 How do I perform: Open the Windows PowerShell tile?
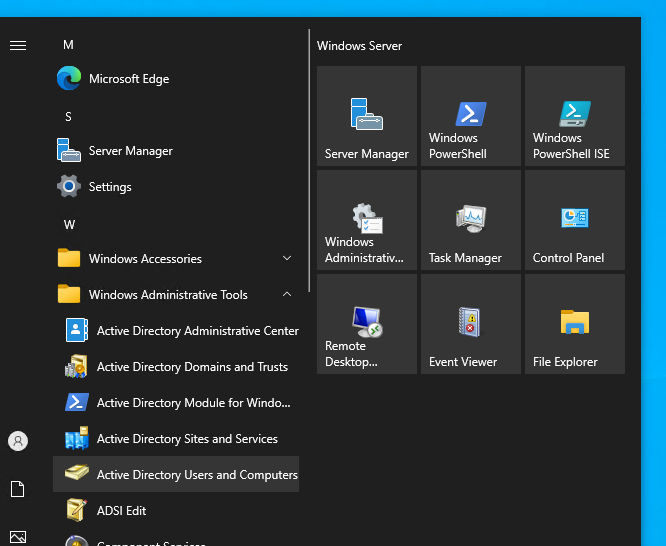click(471, 116)
